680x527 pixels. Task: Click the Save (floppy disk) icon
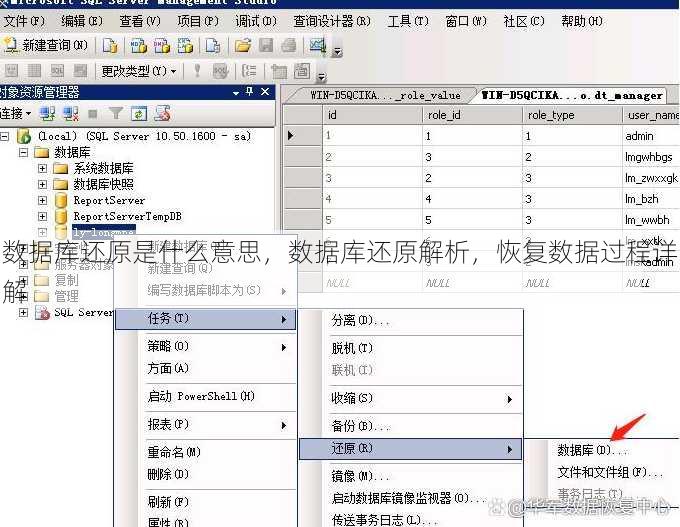(x=266, y=45)
